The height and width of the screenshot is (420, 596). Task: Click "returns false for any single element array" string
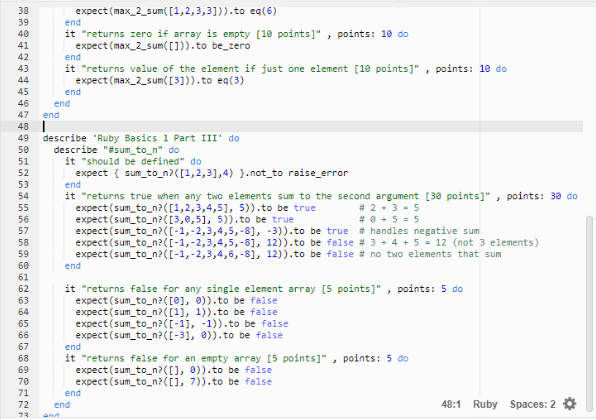[231, 288]
